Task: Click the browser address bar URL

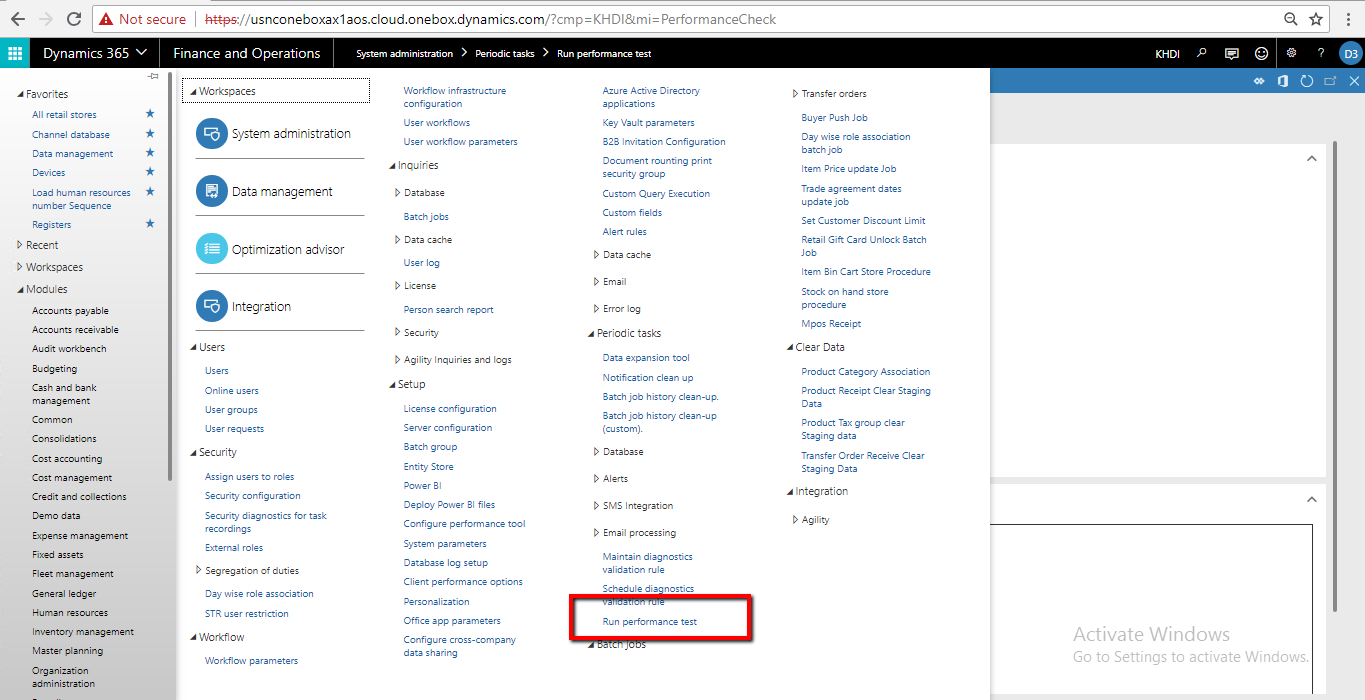Action: point(490,19)
